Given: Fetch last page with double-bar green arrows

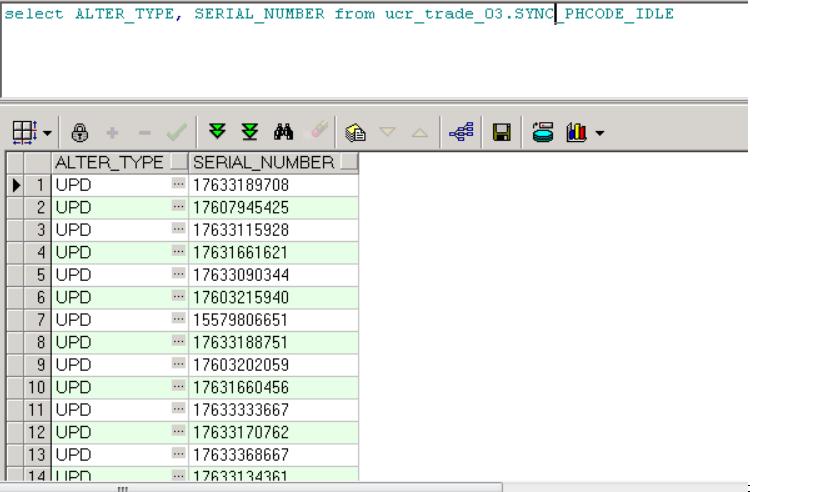Looking at the screenshot, I should pos(250,132).
